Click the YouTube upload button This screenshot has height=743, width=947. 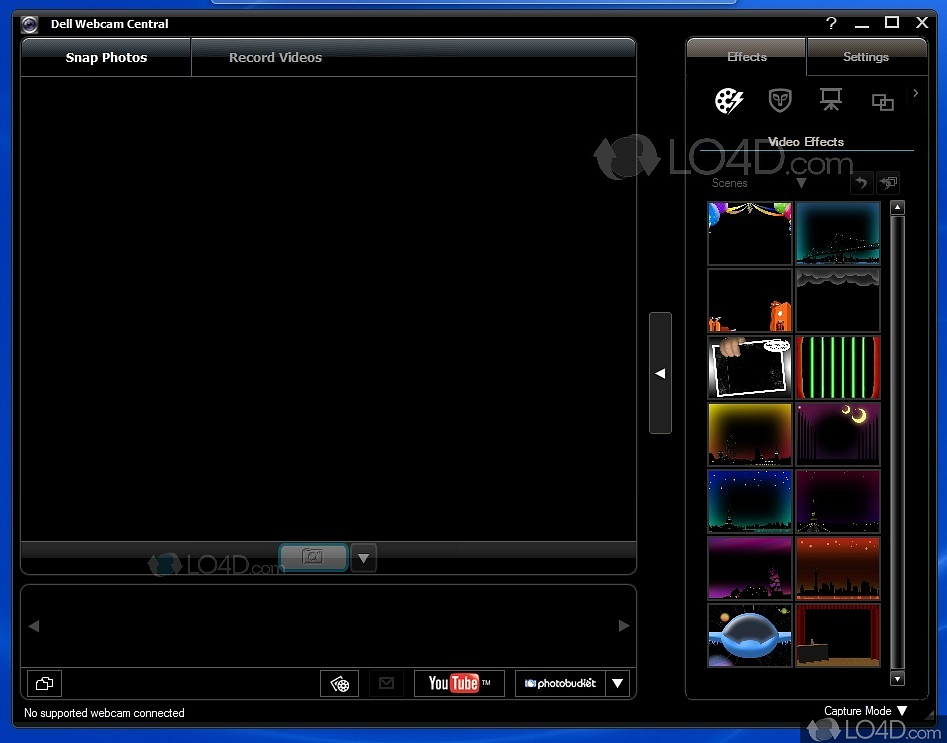pos(459,683)
